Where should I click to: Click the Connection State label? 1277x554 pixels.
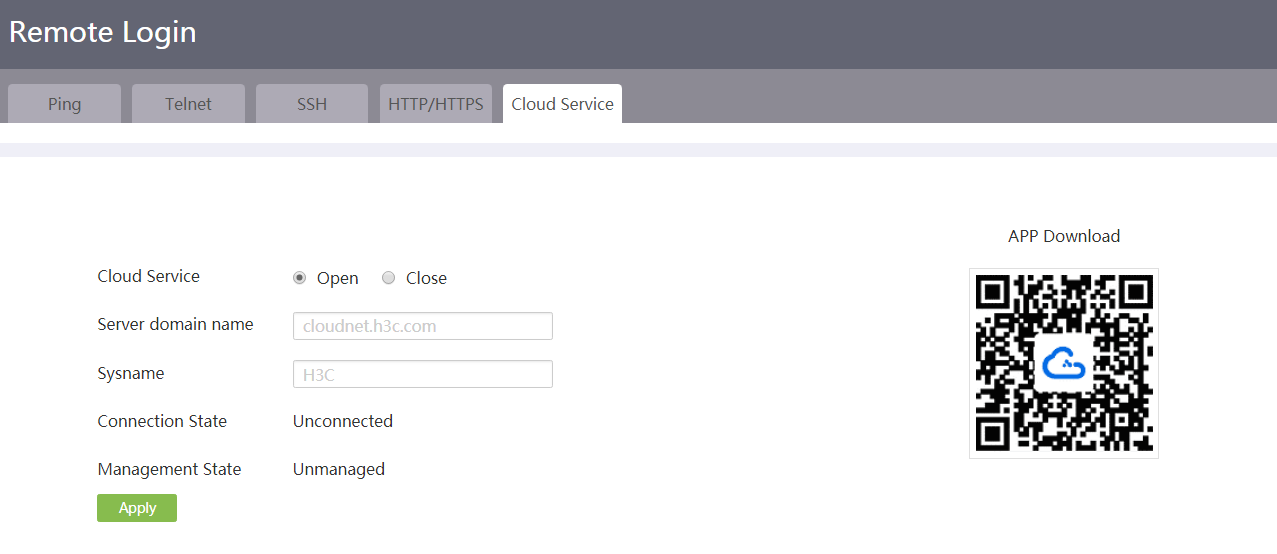point(162,421)
